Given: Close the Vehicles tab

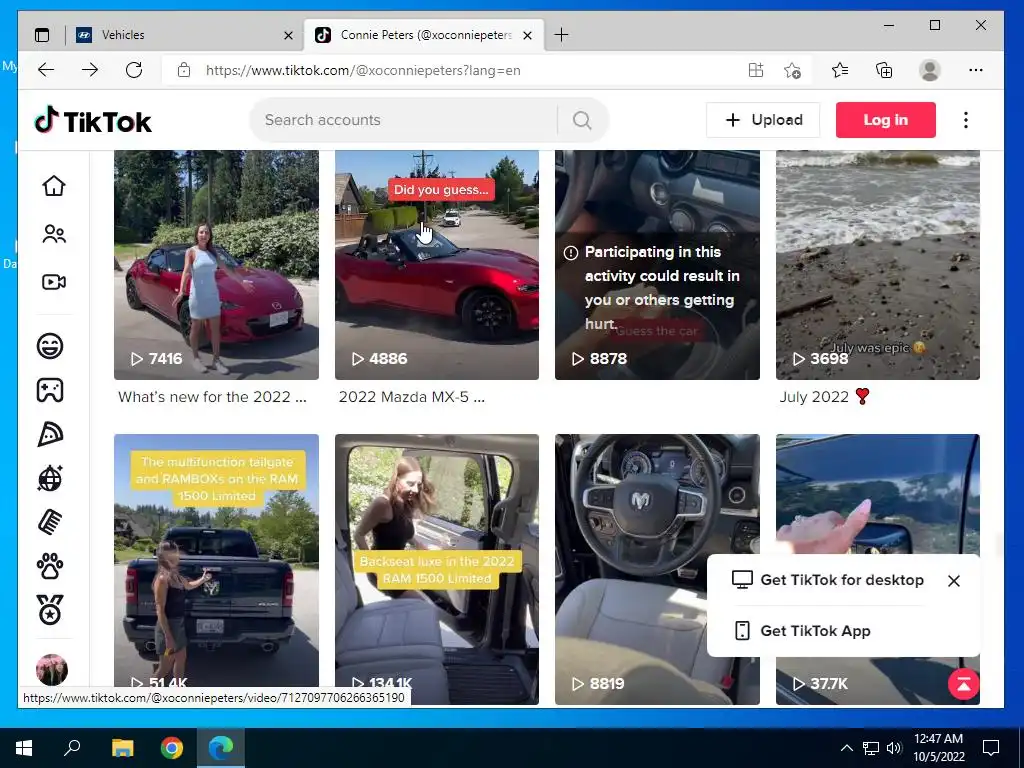Looking at the screenshot, I should point(288,35).
